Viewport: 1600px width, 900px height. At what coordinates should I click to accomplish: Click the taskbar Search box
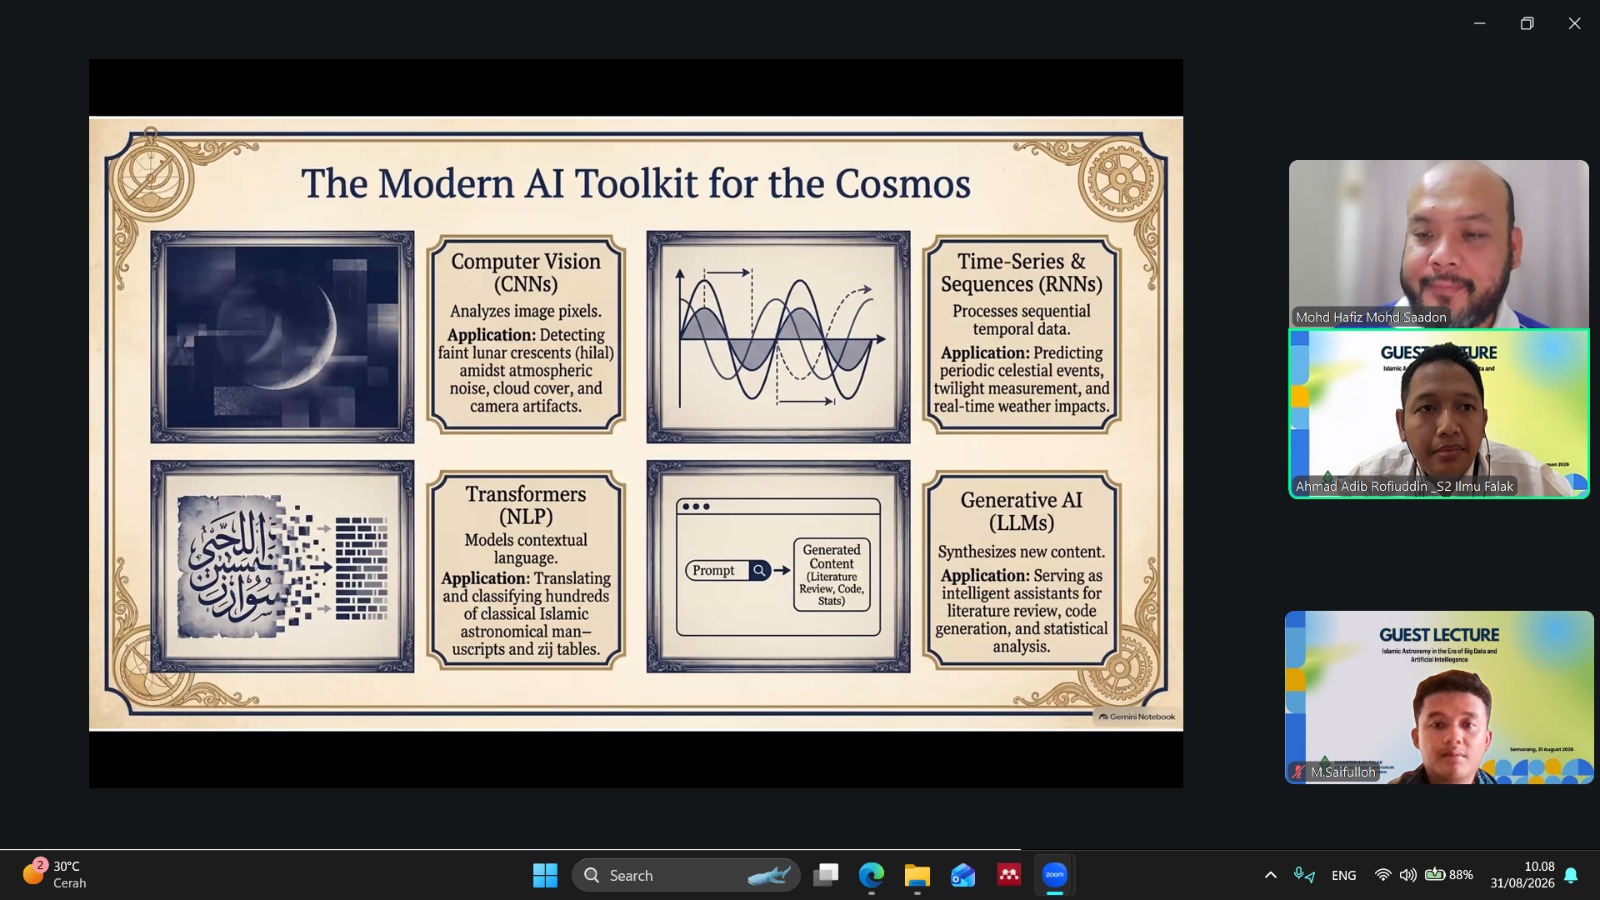coord(686,875)
